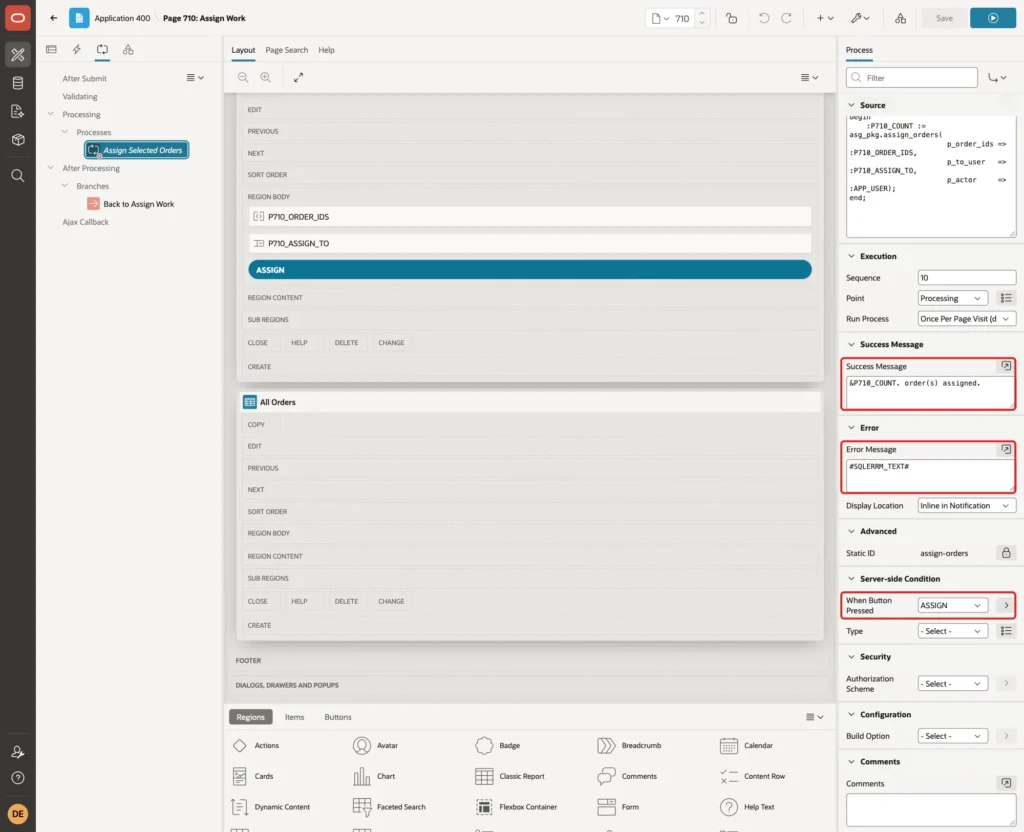Open the Authorization Scheme dropdown
1024x832 pixels.
952,684
